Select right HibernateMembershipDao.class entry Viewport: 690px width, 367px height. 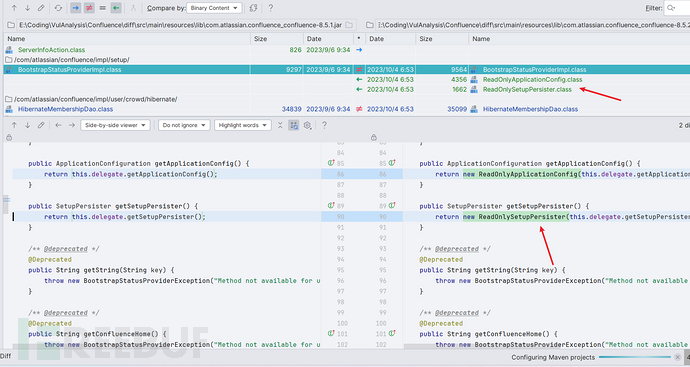pos(530,109)
